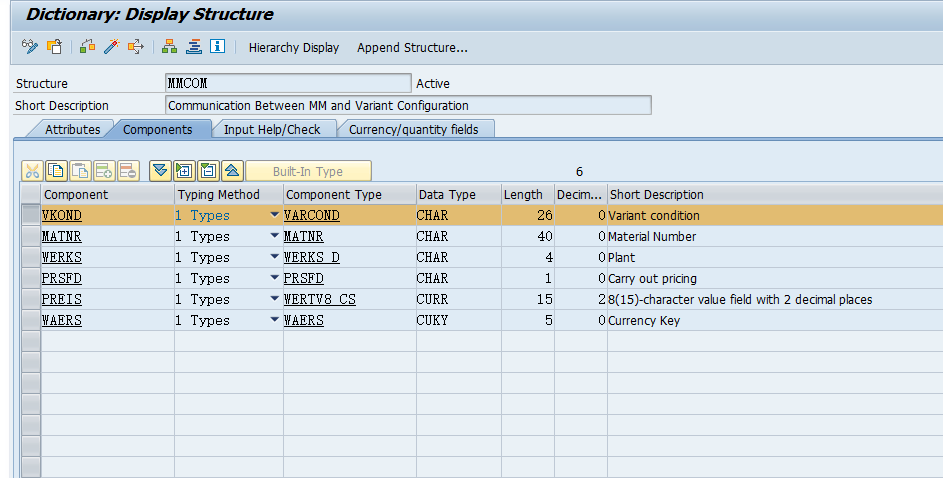Click the Display/Change toggle icon
This screenshot has width=943, height=478.
click(x=29, y=47)
